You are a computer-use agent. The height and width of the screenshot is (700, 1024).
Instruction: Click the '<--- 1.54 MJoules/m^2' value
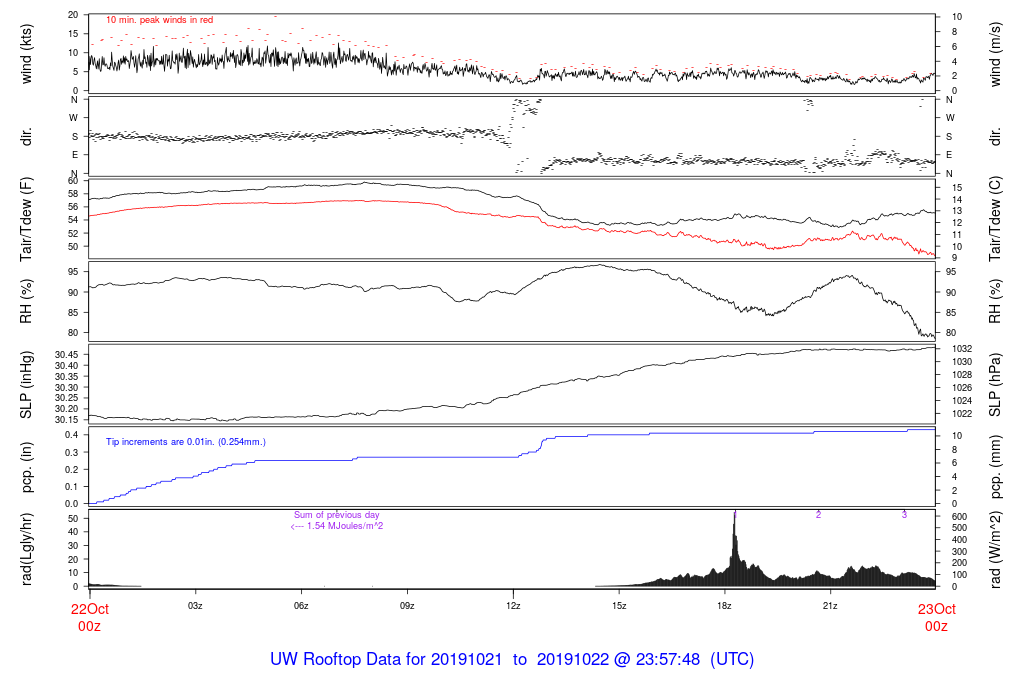tap(336, 526)
